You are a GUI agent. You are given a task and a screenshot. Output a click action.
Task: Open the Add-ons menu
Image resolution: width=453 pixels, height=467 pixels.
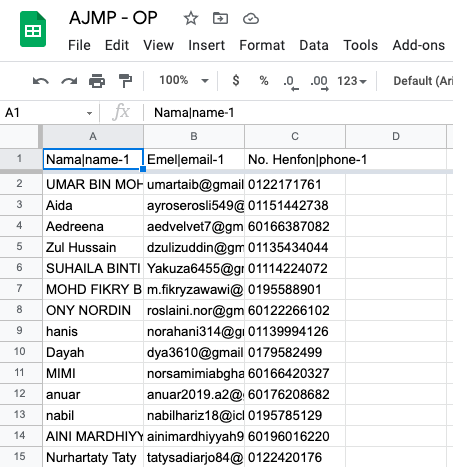tap(419, 45)
